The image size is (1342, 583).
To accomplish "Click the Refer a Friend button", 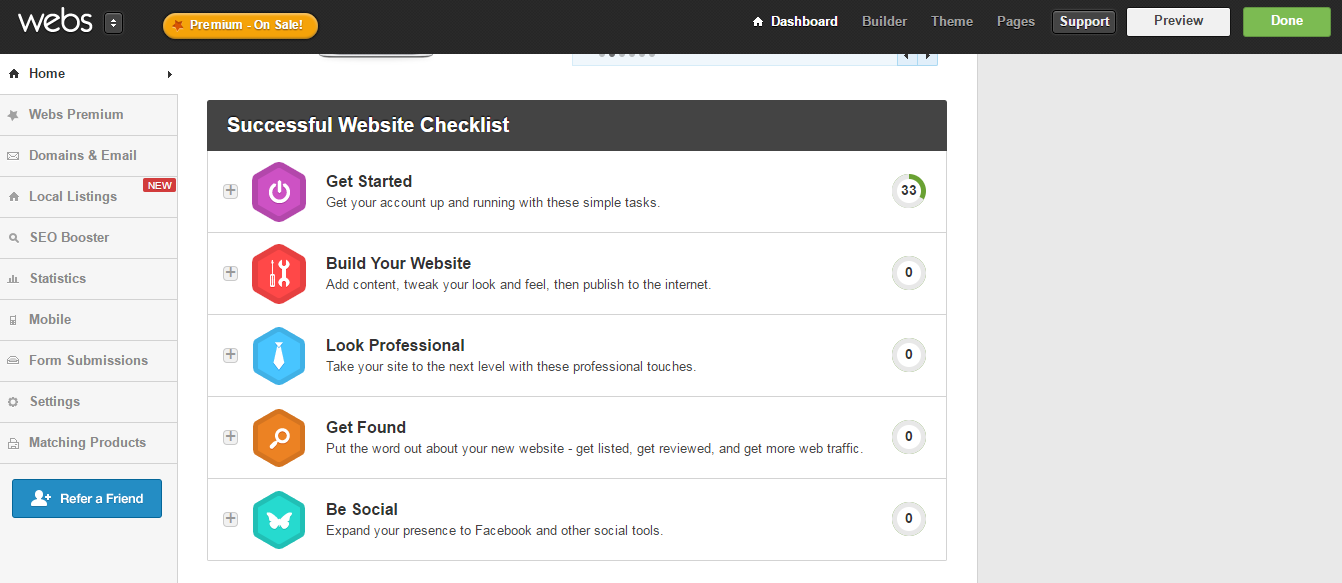I will point(87,498).
